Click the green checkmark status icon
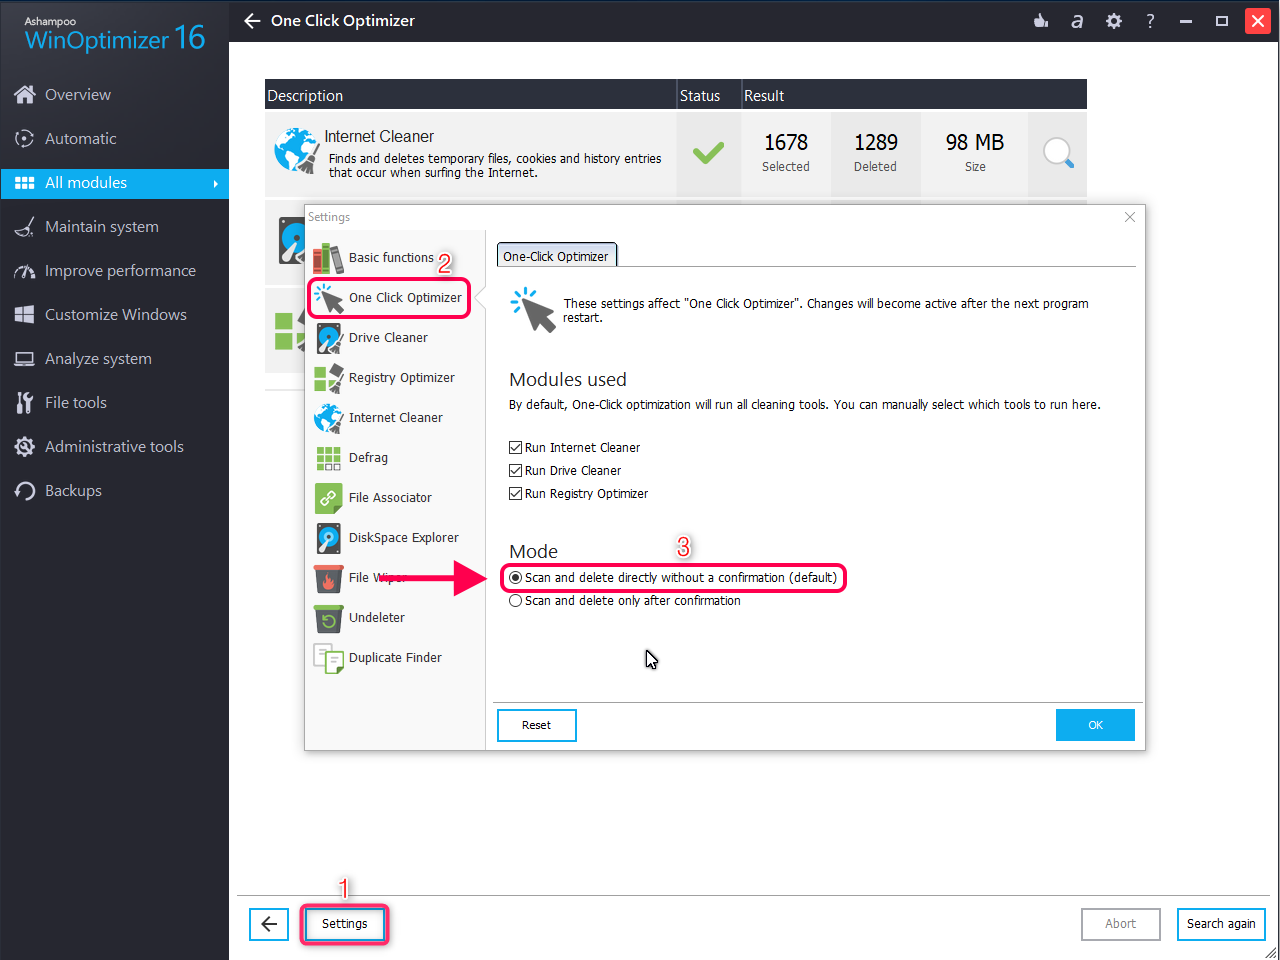 pos(708,153)
